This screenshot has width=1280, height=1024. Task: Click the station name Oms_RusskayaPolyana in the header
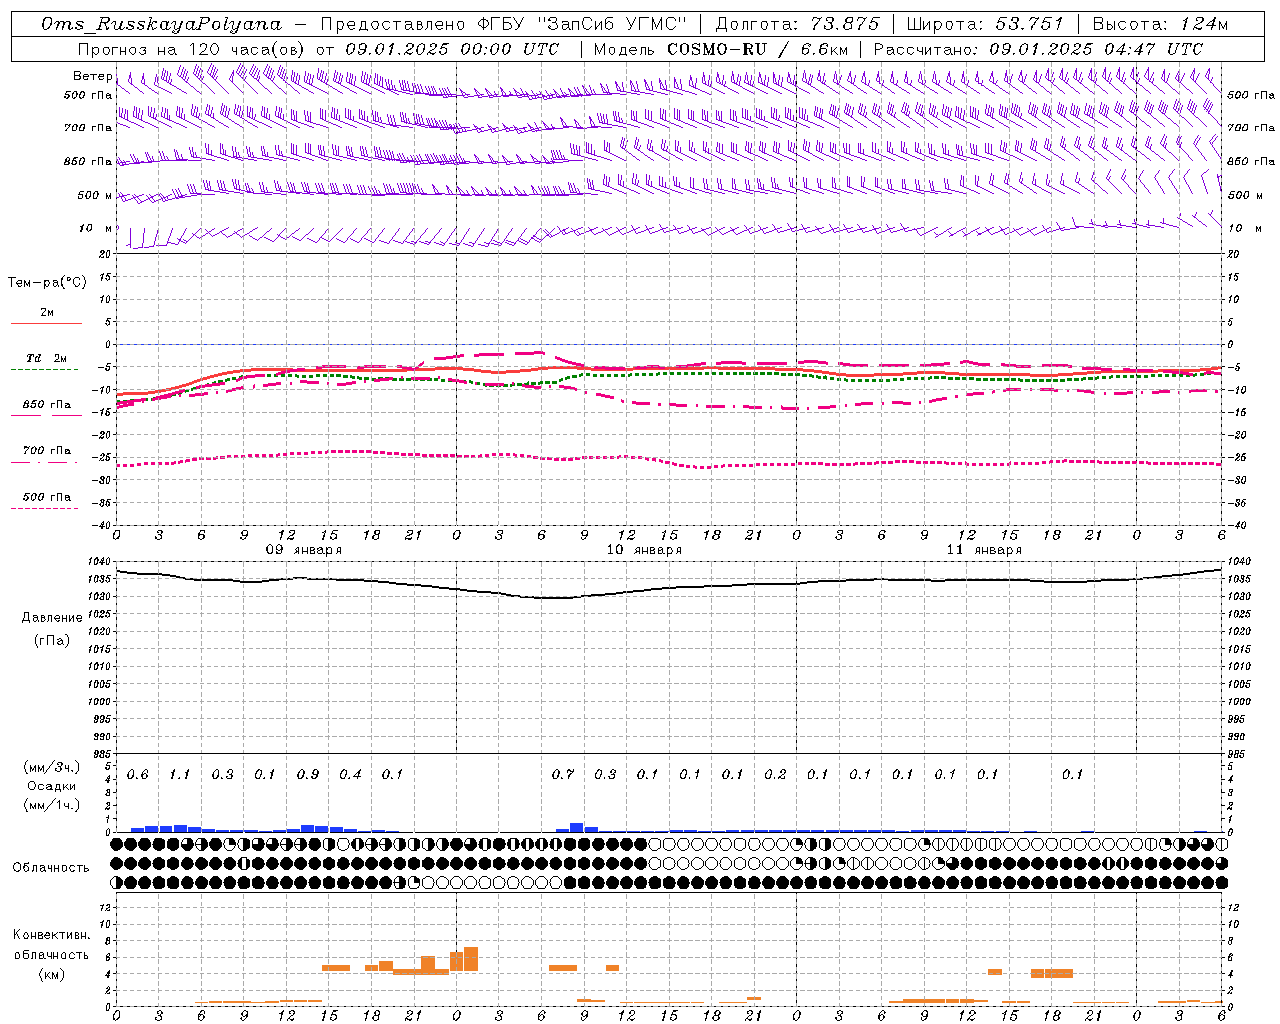tap(162, 24)
